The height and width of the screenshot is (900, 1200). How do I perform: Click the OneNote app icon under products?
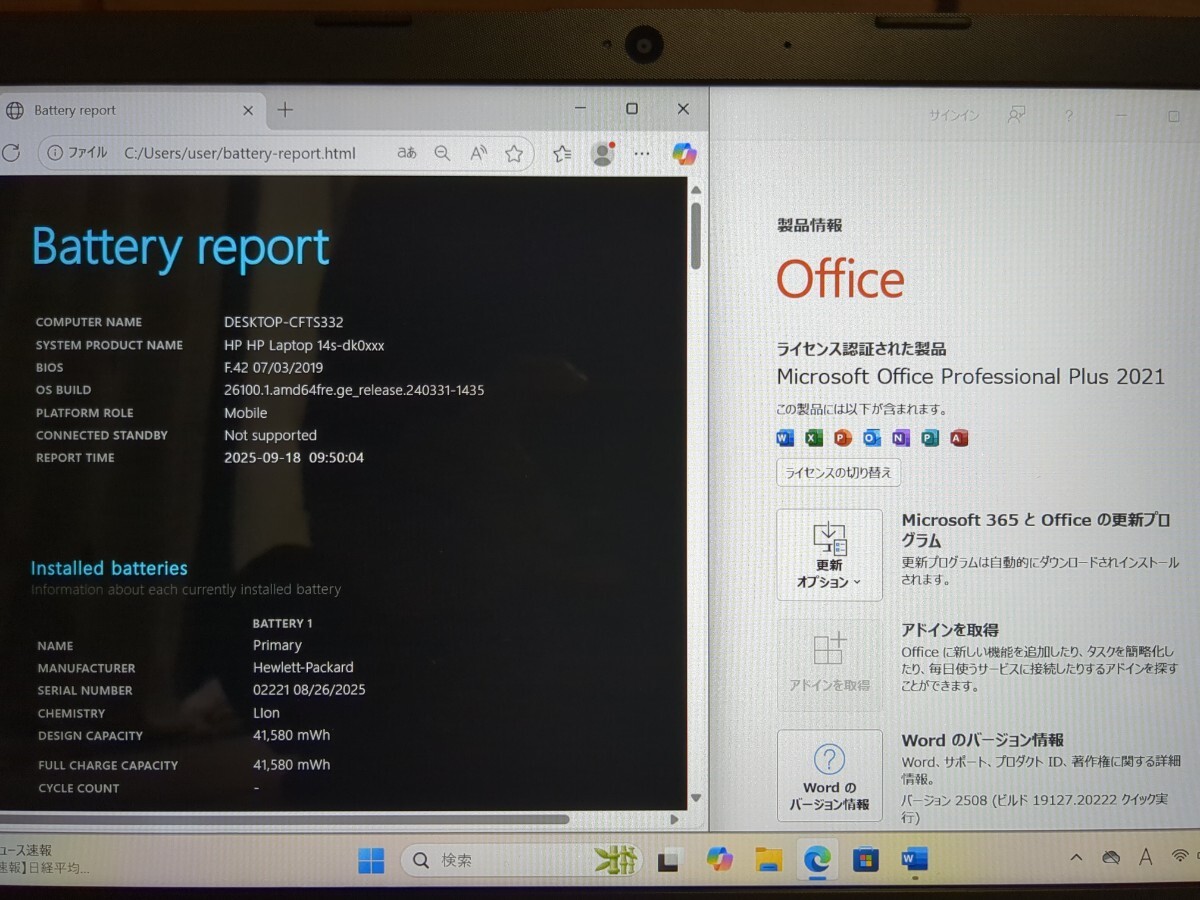pos(901,438)
